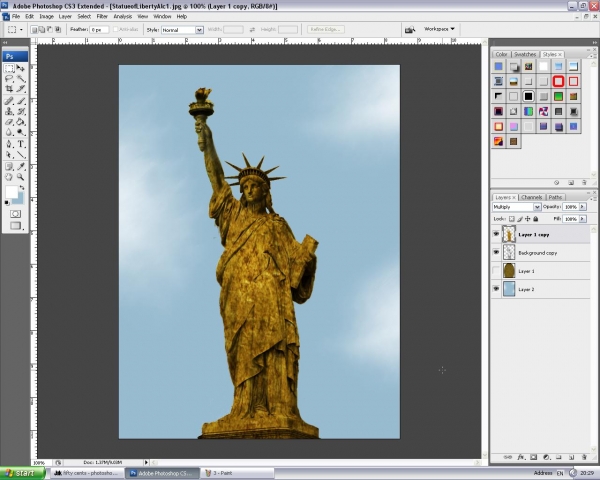
Task: Create new adjustment layer icon
Action: tap(546, 457)
